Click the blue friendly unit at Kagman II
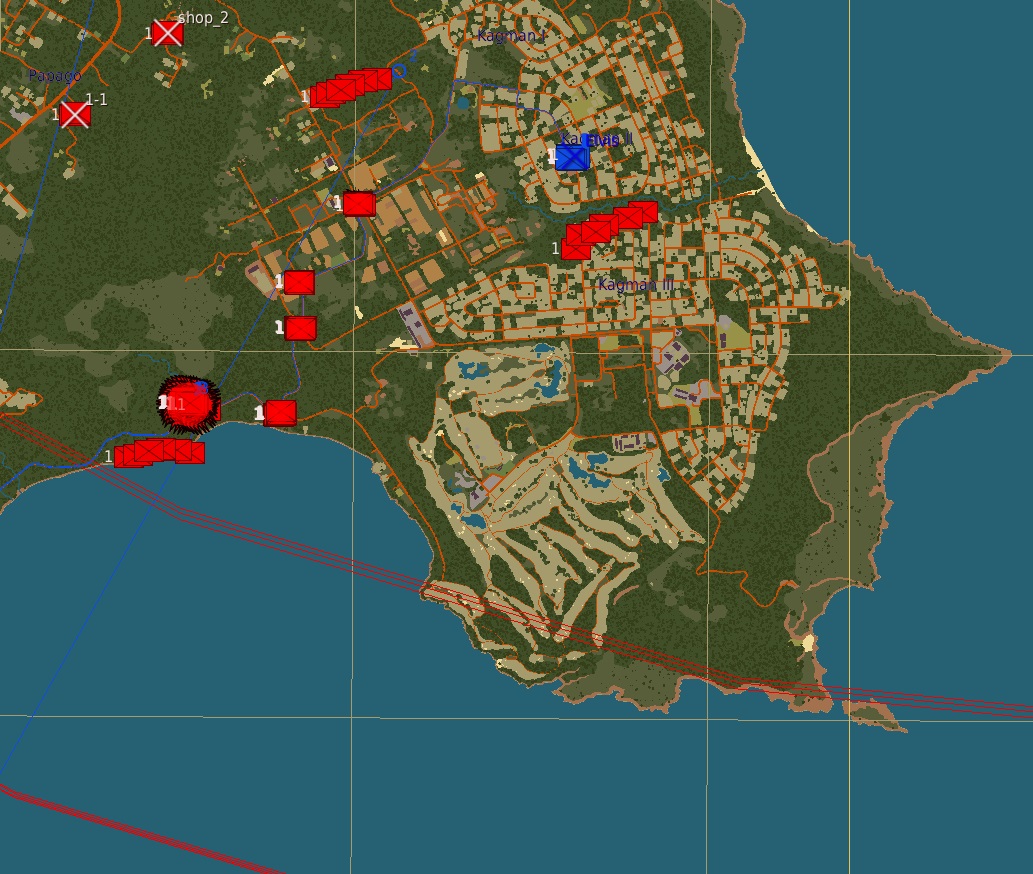Image resolution: width=1033 pixels, height=874 pixels. [572, 157]
